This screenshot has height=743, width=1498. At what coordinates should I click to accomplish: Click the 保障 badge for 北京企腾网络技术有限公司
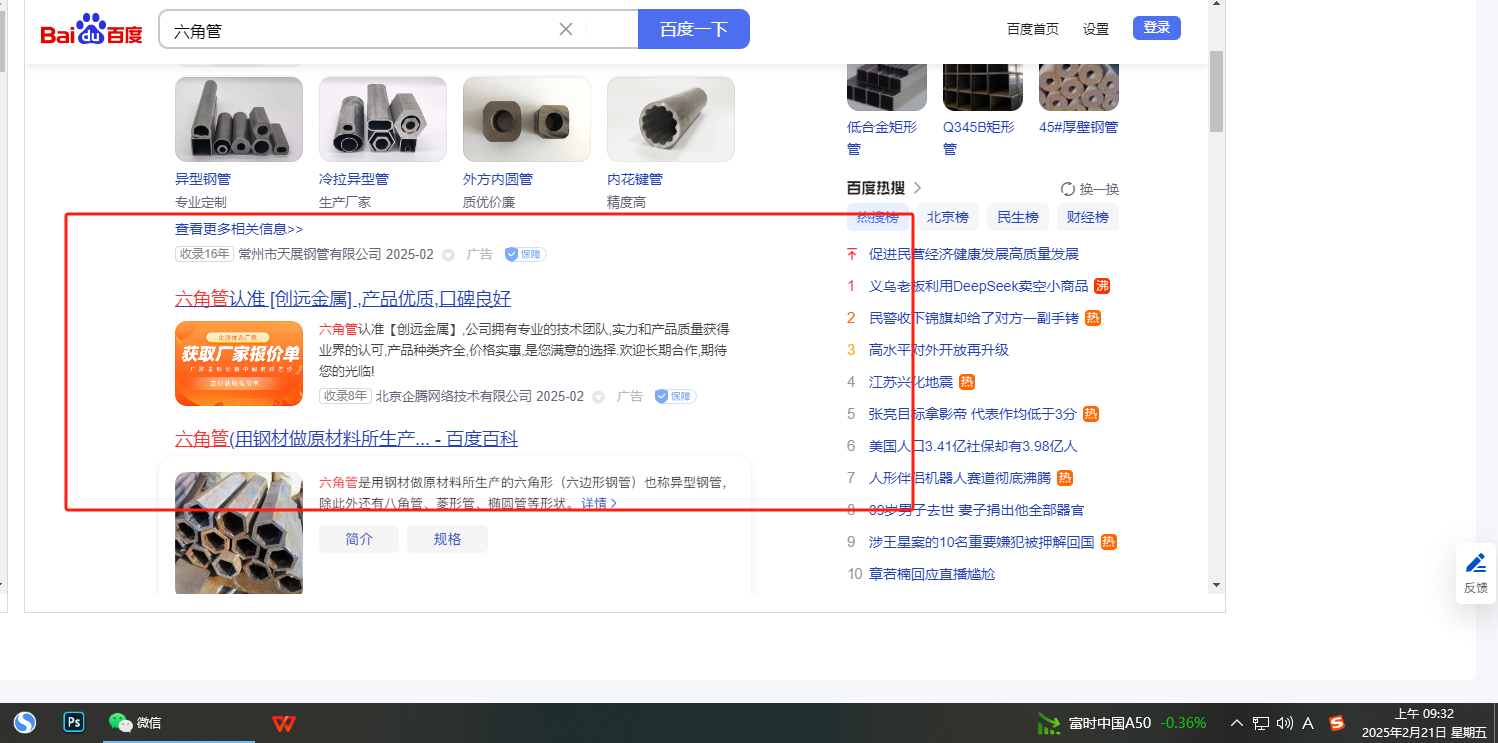click(x=676, y=396)
